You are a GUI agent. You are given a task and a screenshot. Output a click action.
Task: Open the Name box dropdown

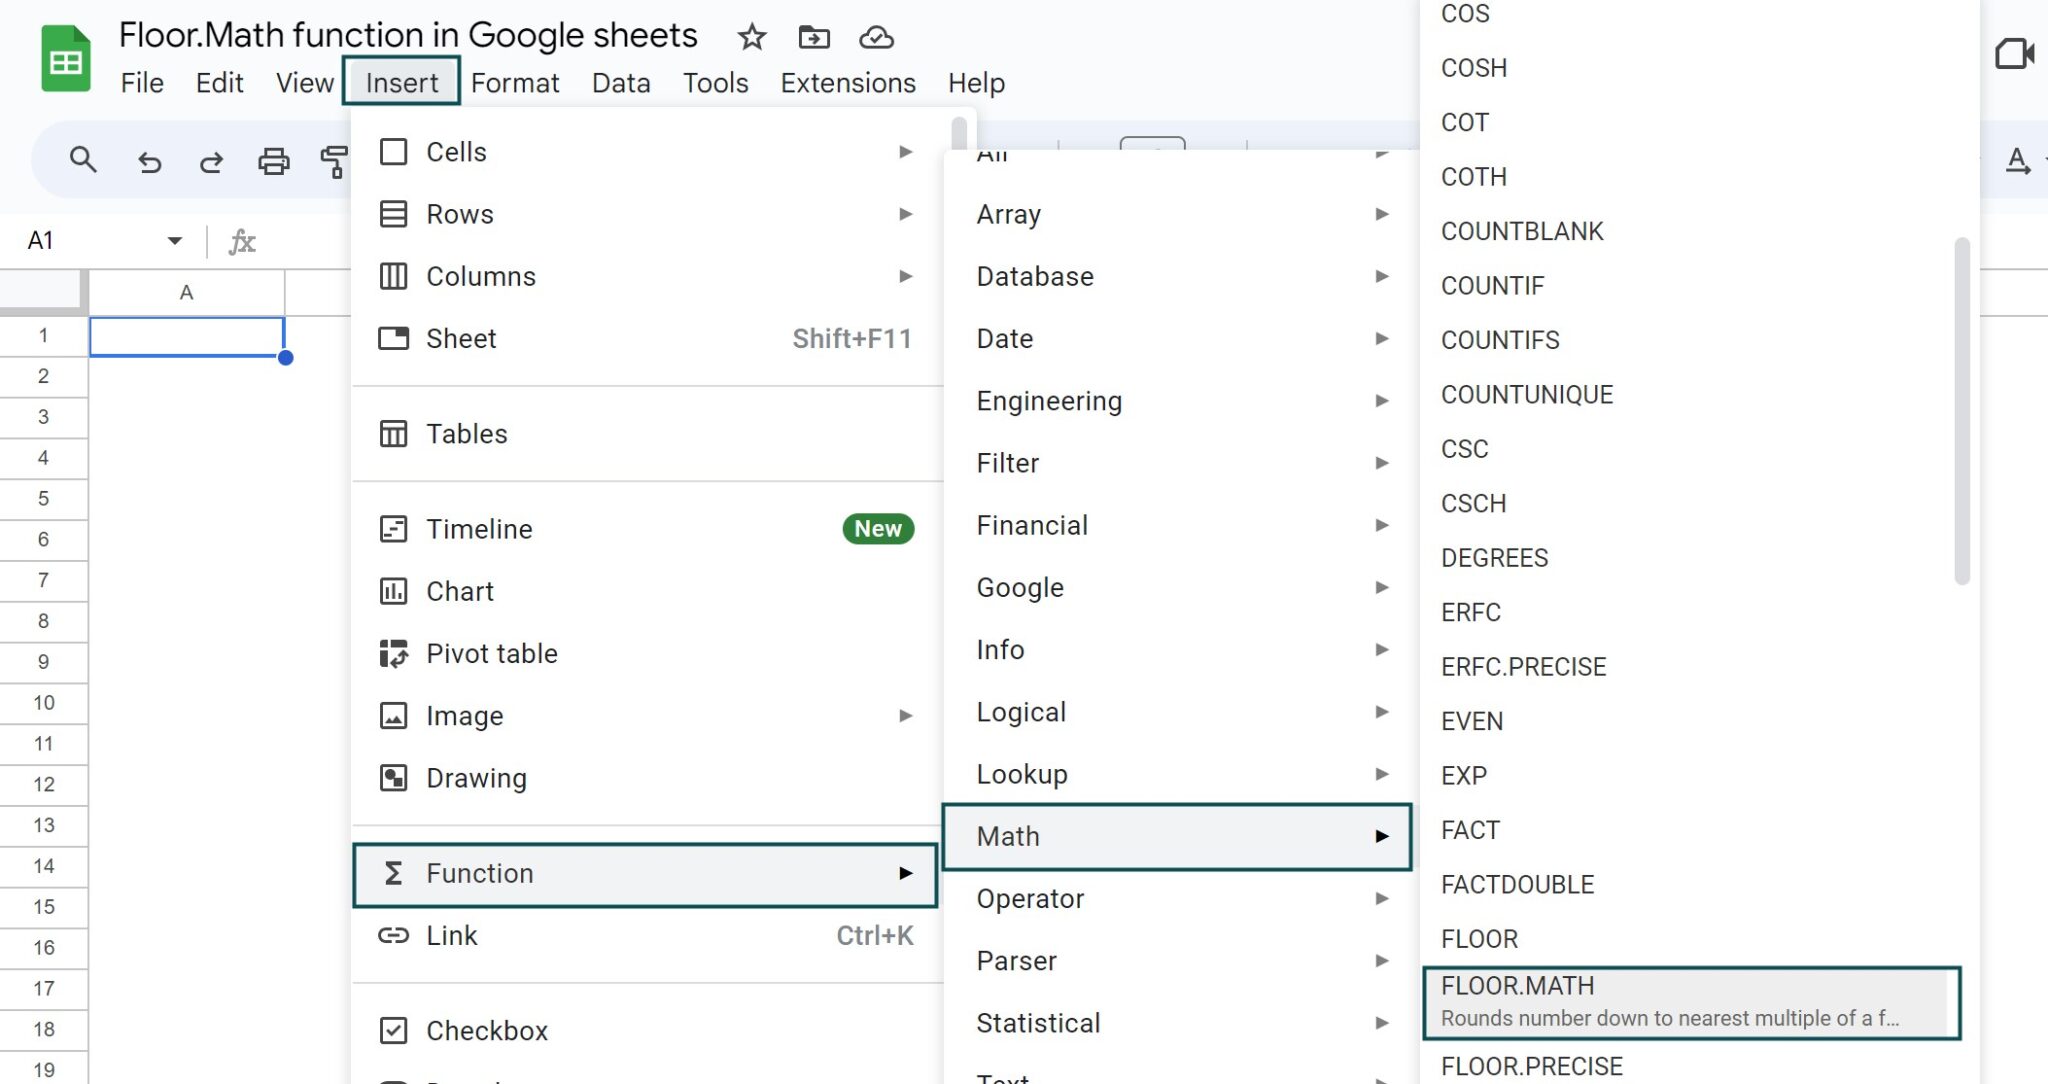(174, 240)
